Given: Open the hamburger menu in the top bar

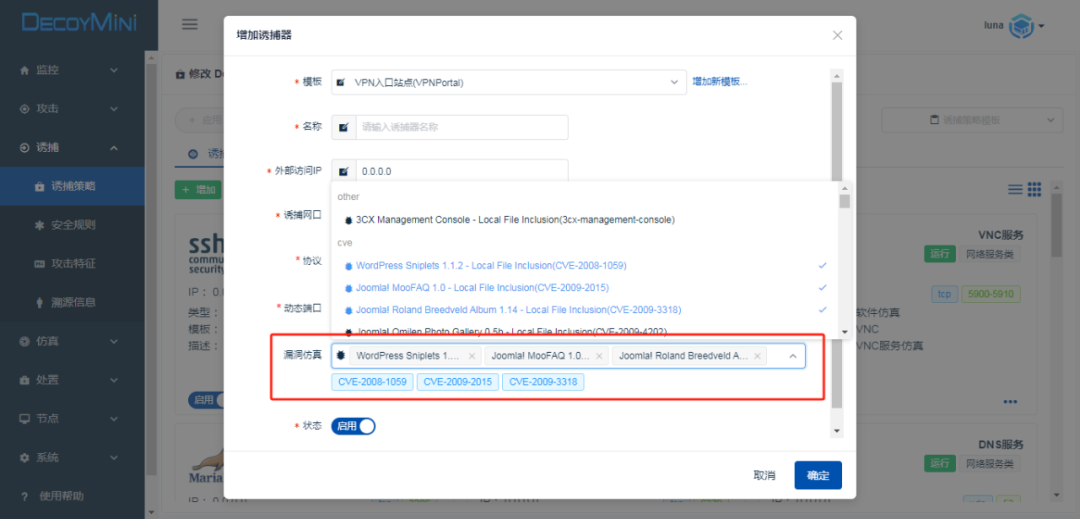Looking at the screenshot, I should [x=189, y=24].
